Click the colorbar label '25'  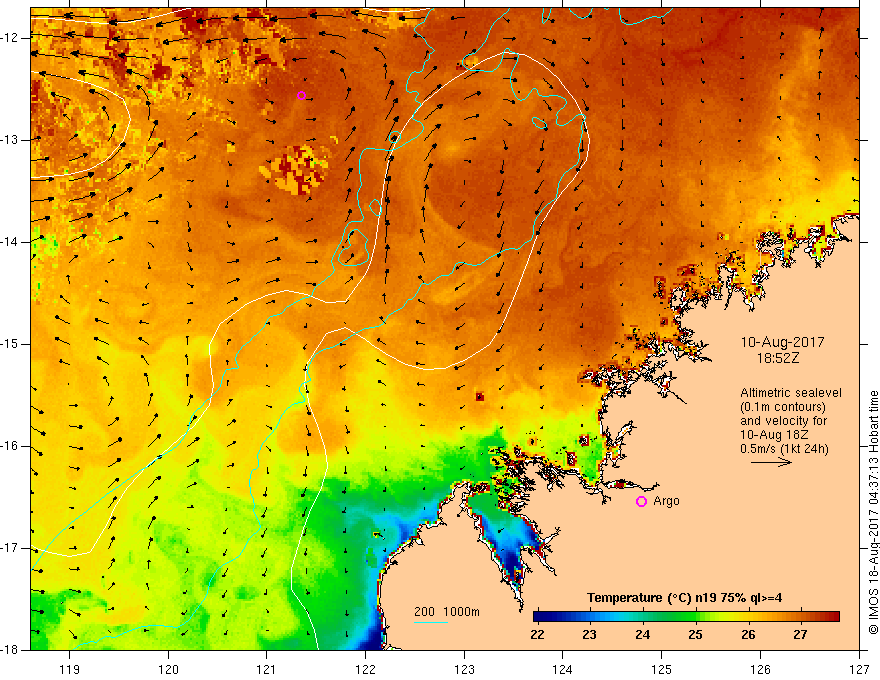pyautogui.click(x=695, y=635)
